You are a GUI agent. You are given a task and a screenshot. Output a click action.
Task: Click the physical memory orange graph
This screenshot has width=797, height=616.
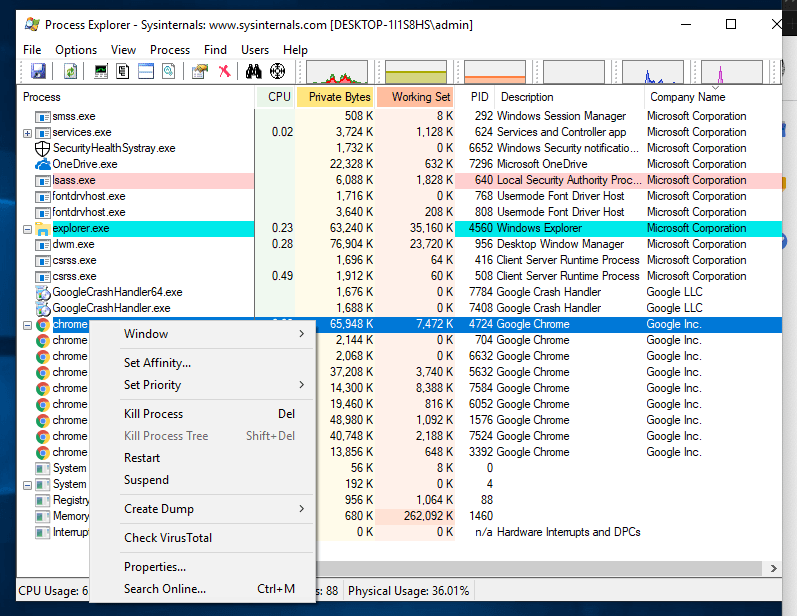click(x=495, y=72)
